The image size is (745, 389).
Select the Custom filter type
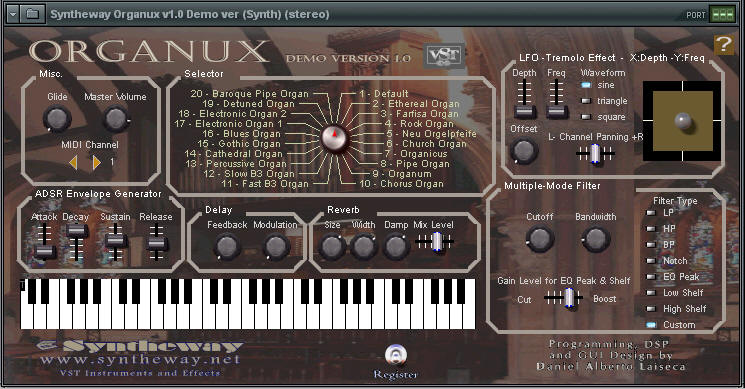click(x=651, y=325)
